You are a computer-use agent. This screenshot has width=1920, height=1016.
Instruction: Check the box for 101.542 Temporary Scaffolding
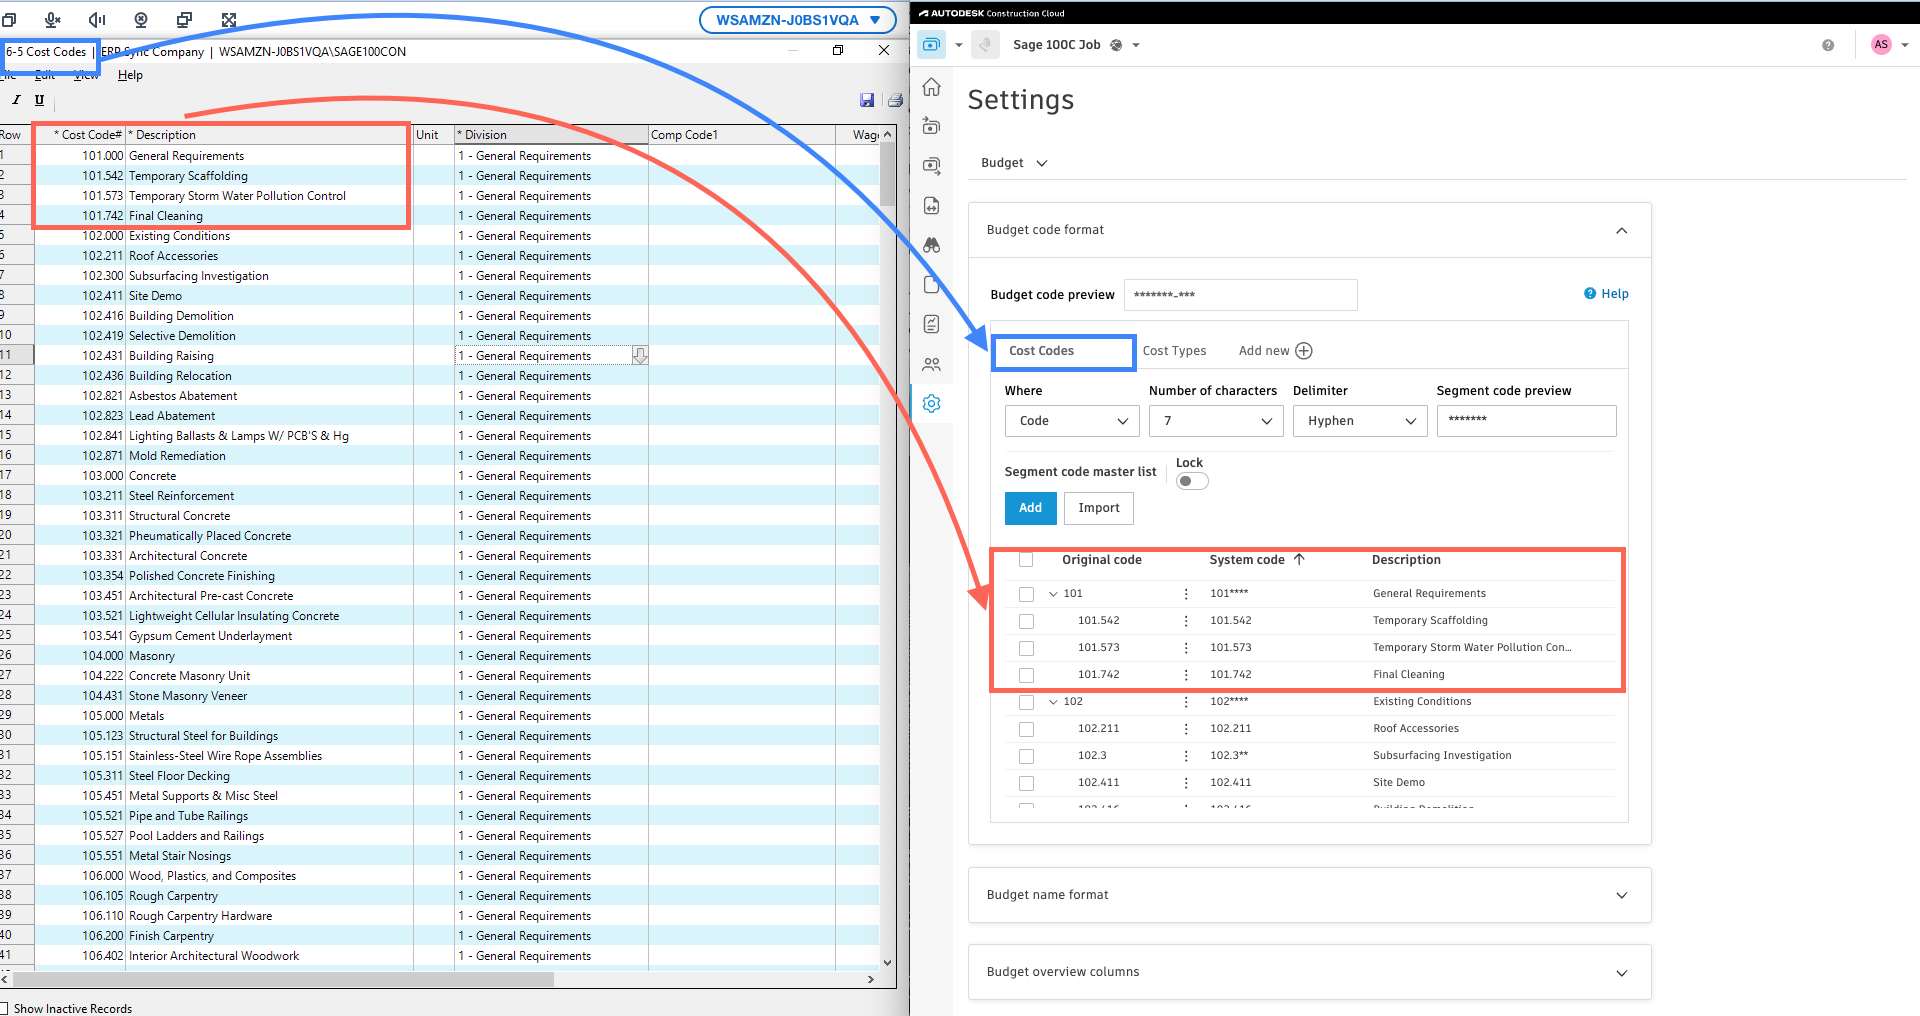click(1026, 621)
